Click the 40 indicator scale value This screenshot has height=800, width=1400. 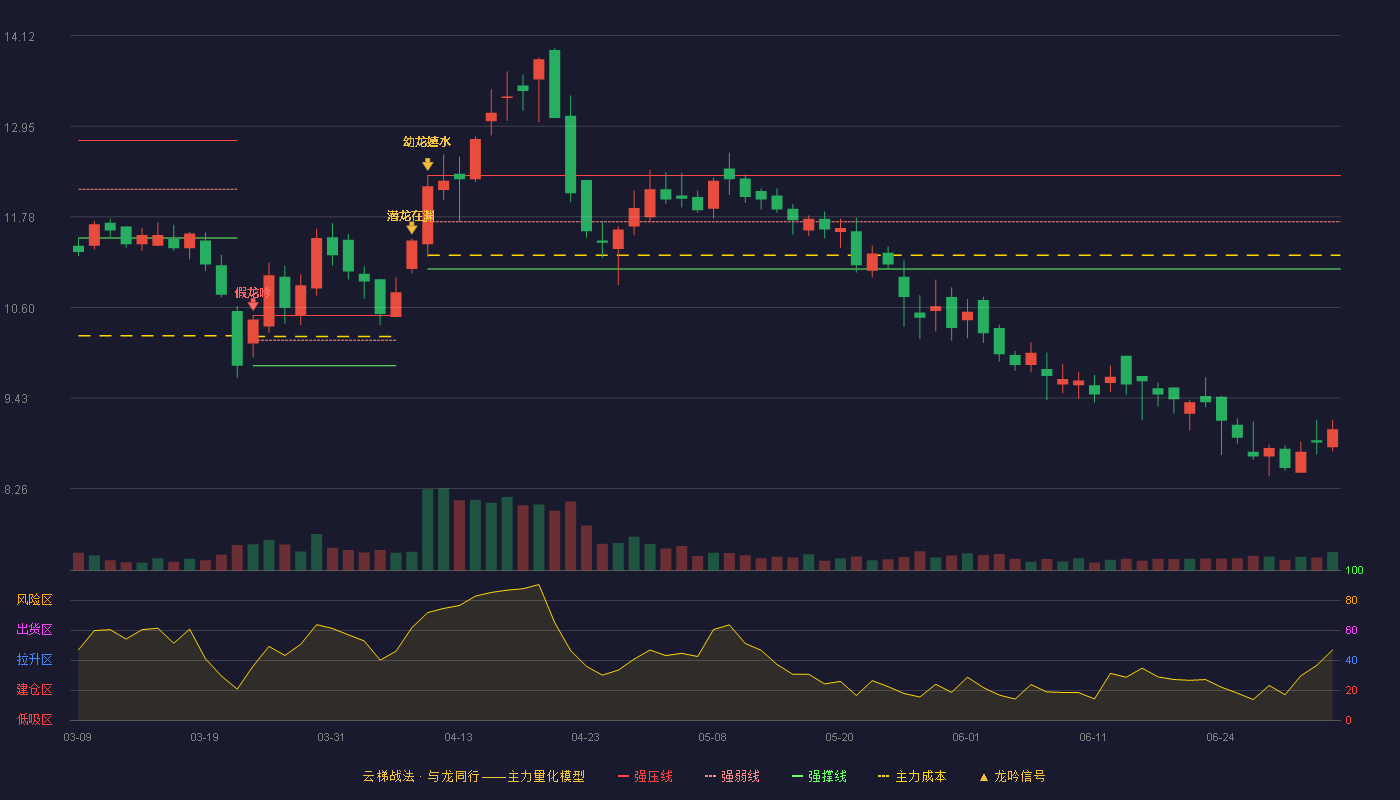click(x=1351, y=660)
